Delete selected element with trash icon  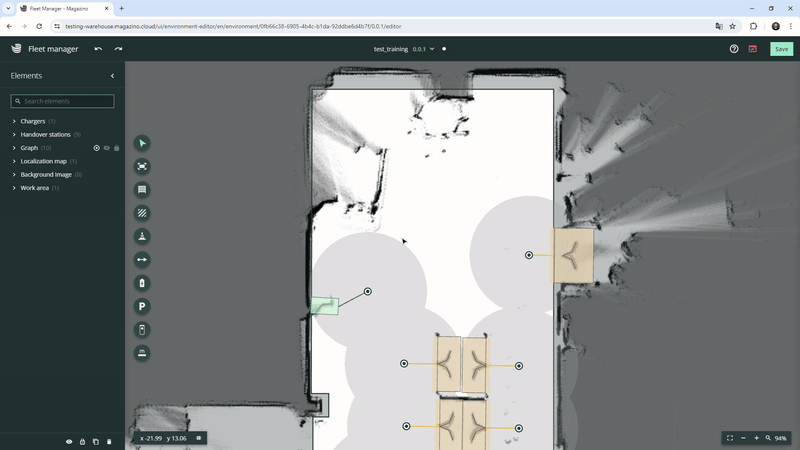click(109, 442)
